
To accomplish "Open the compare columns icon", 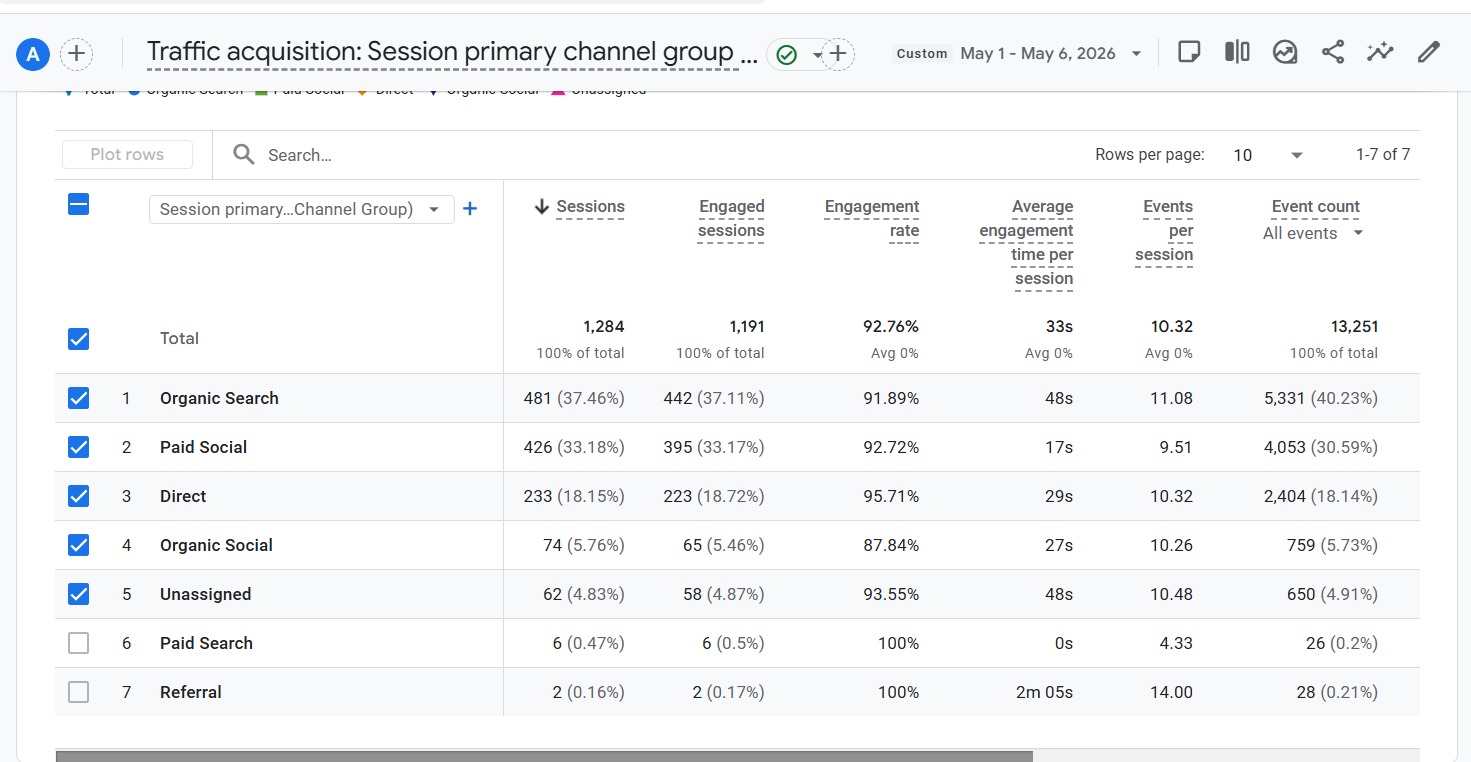I will pos(1237,52).
